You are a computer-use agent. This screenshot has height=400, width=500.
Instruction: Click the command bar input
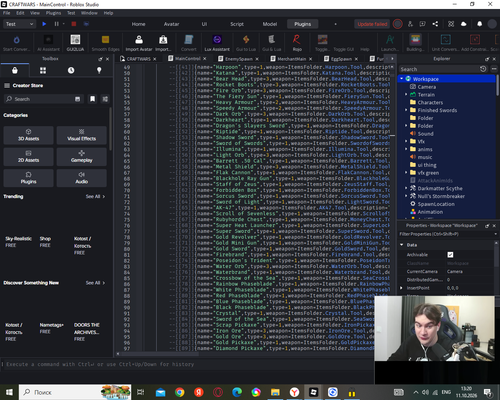point(188,364)
